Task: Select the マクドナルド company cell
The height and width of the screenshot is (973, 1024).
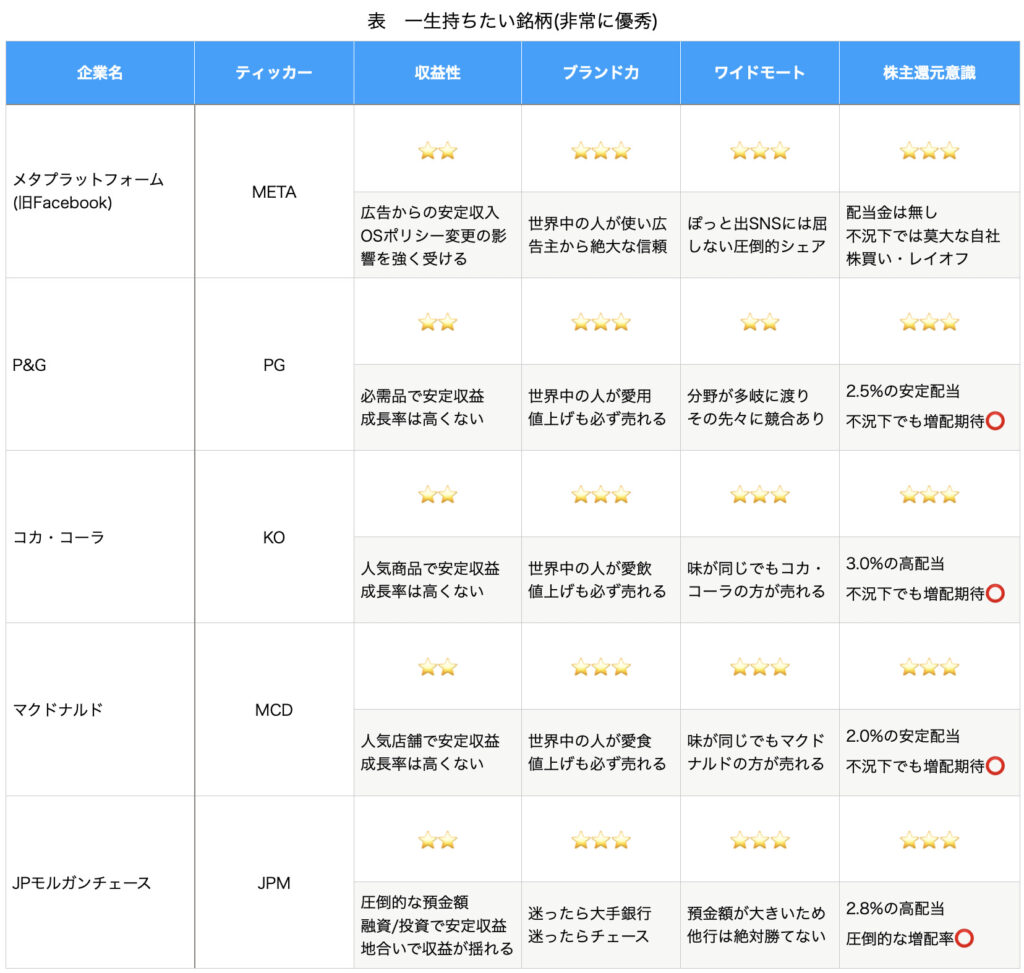Action: (100, 709)
